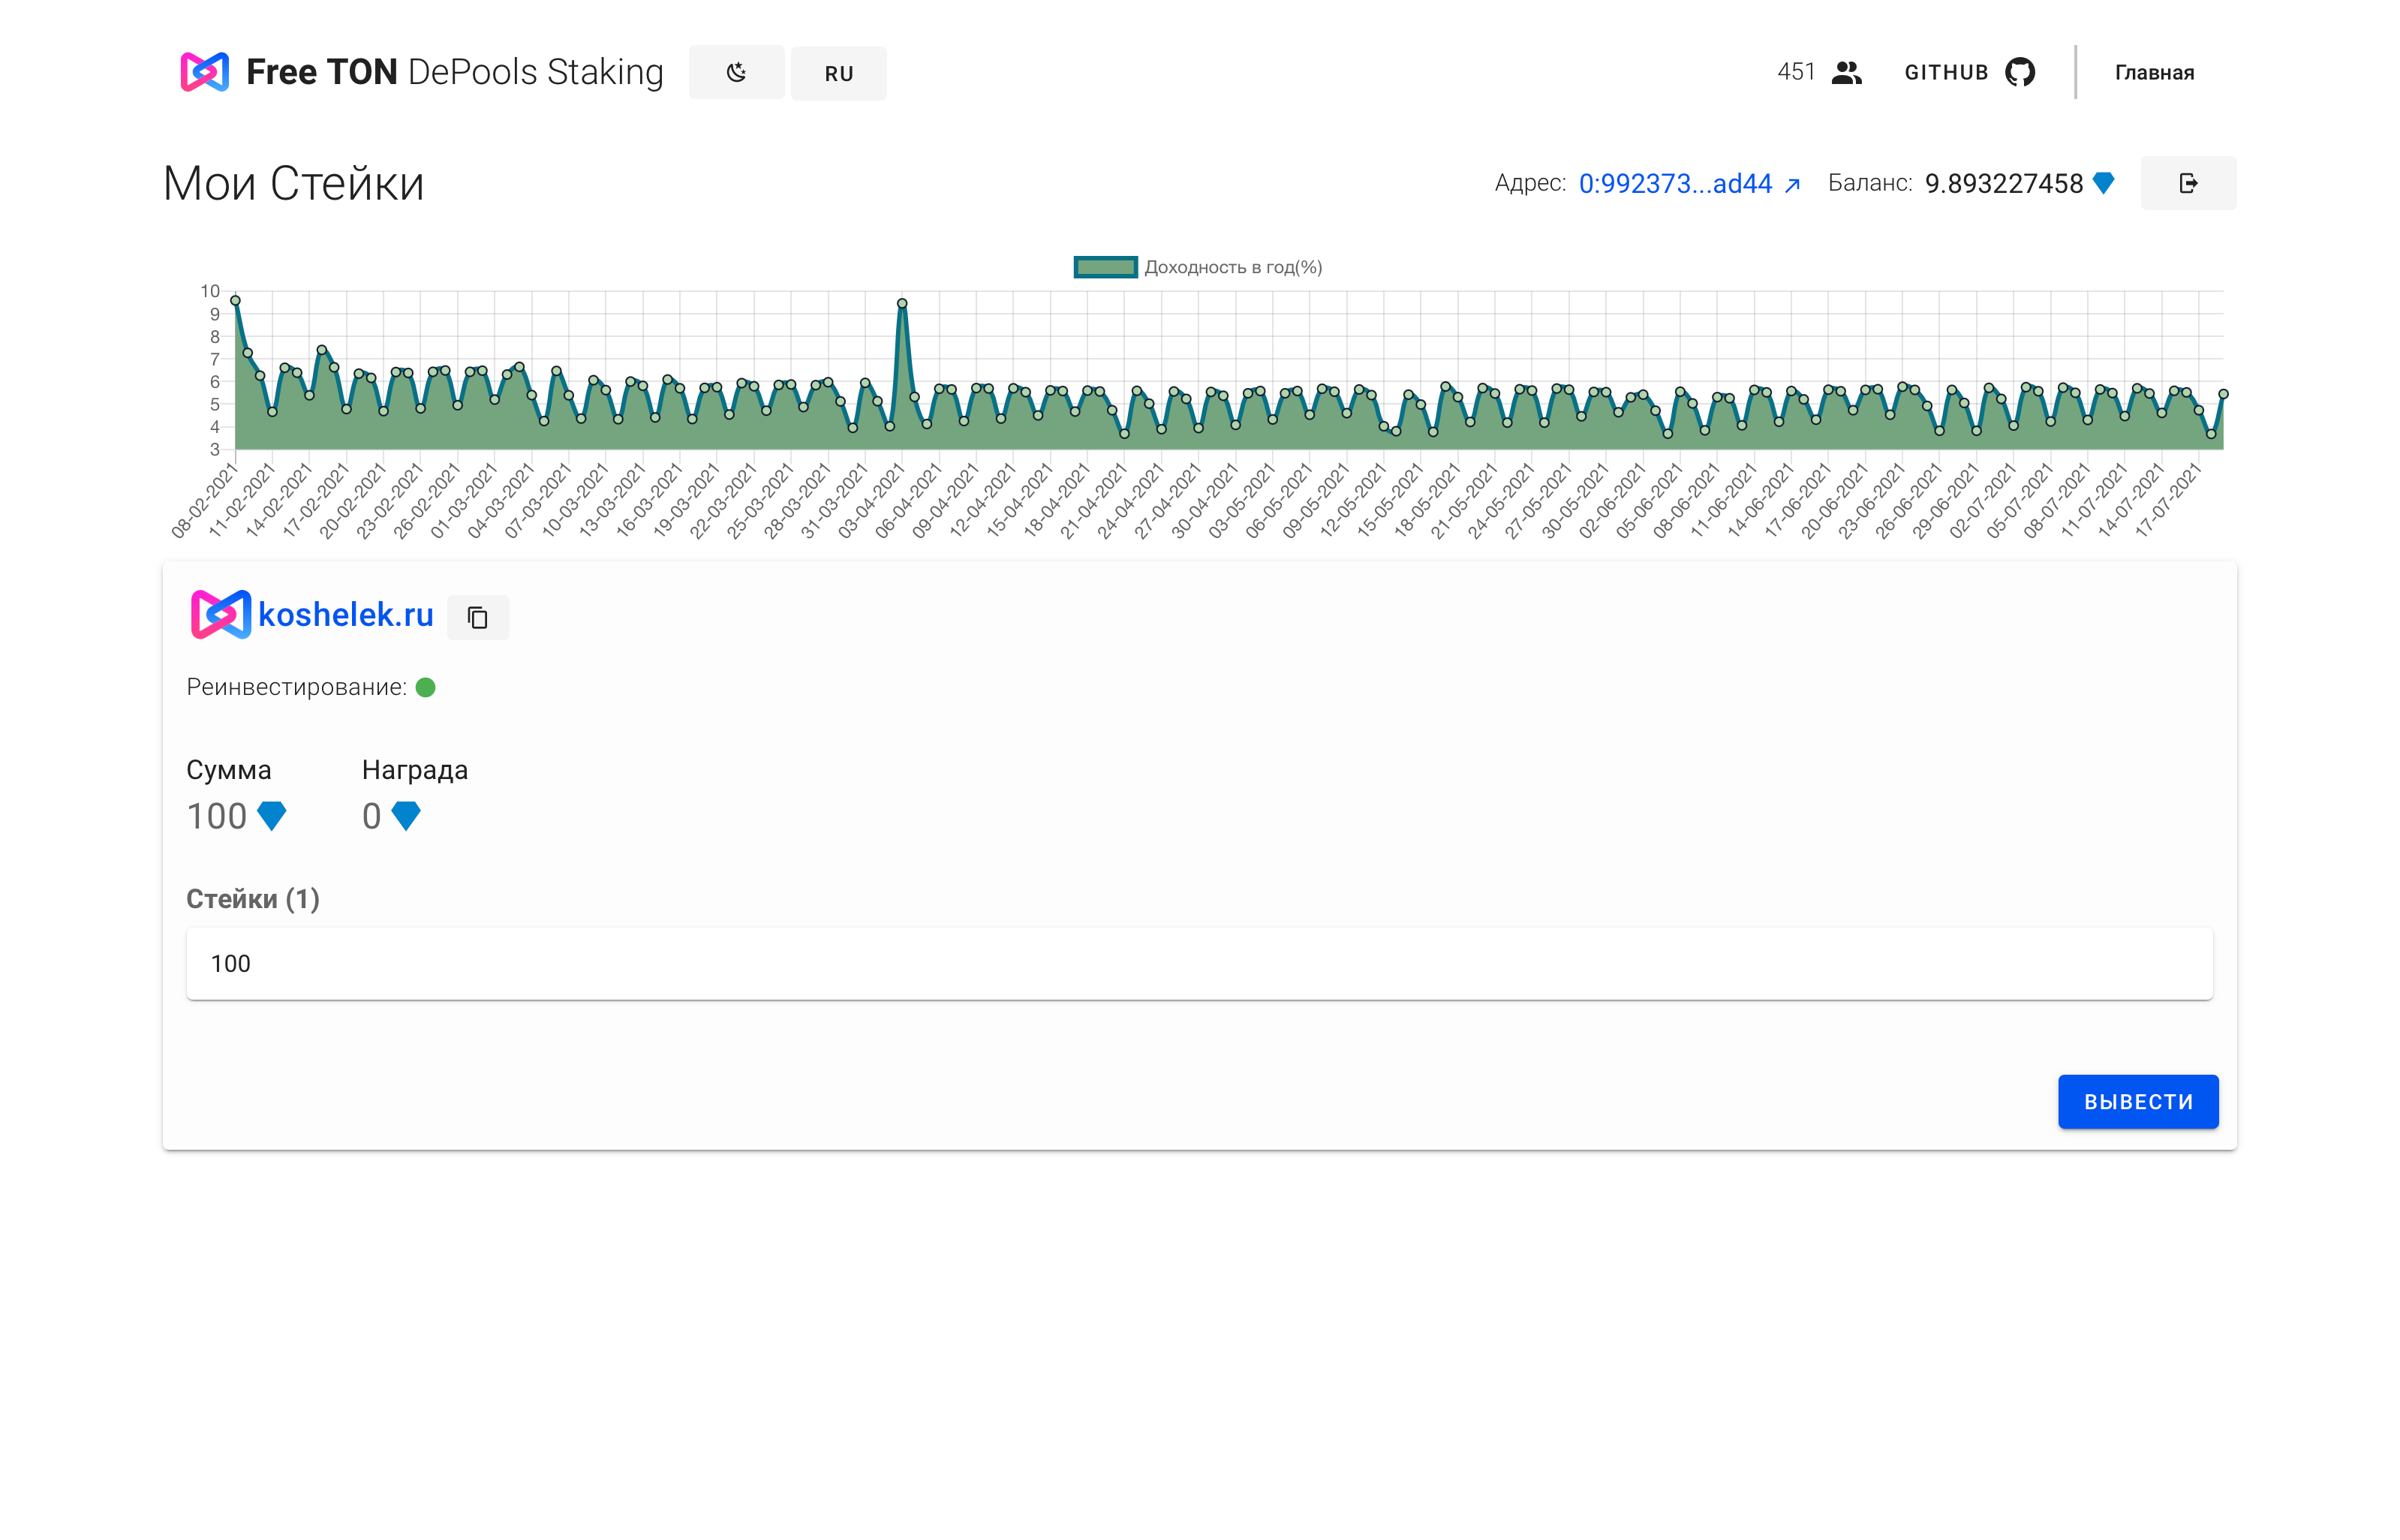Click the users group icon next to 451
Viewport: 2400px width, 1540px height.
coord(1846,72)
